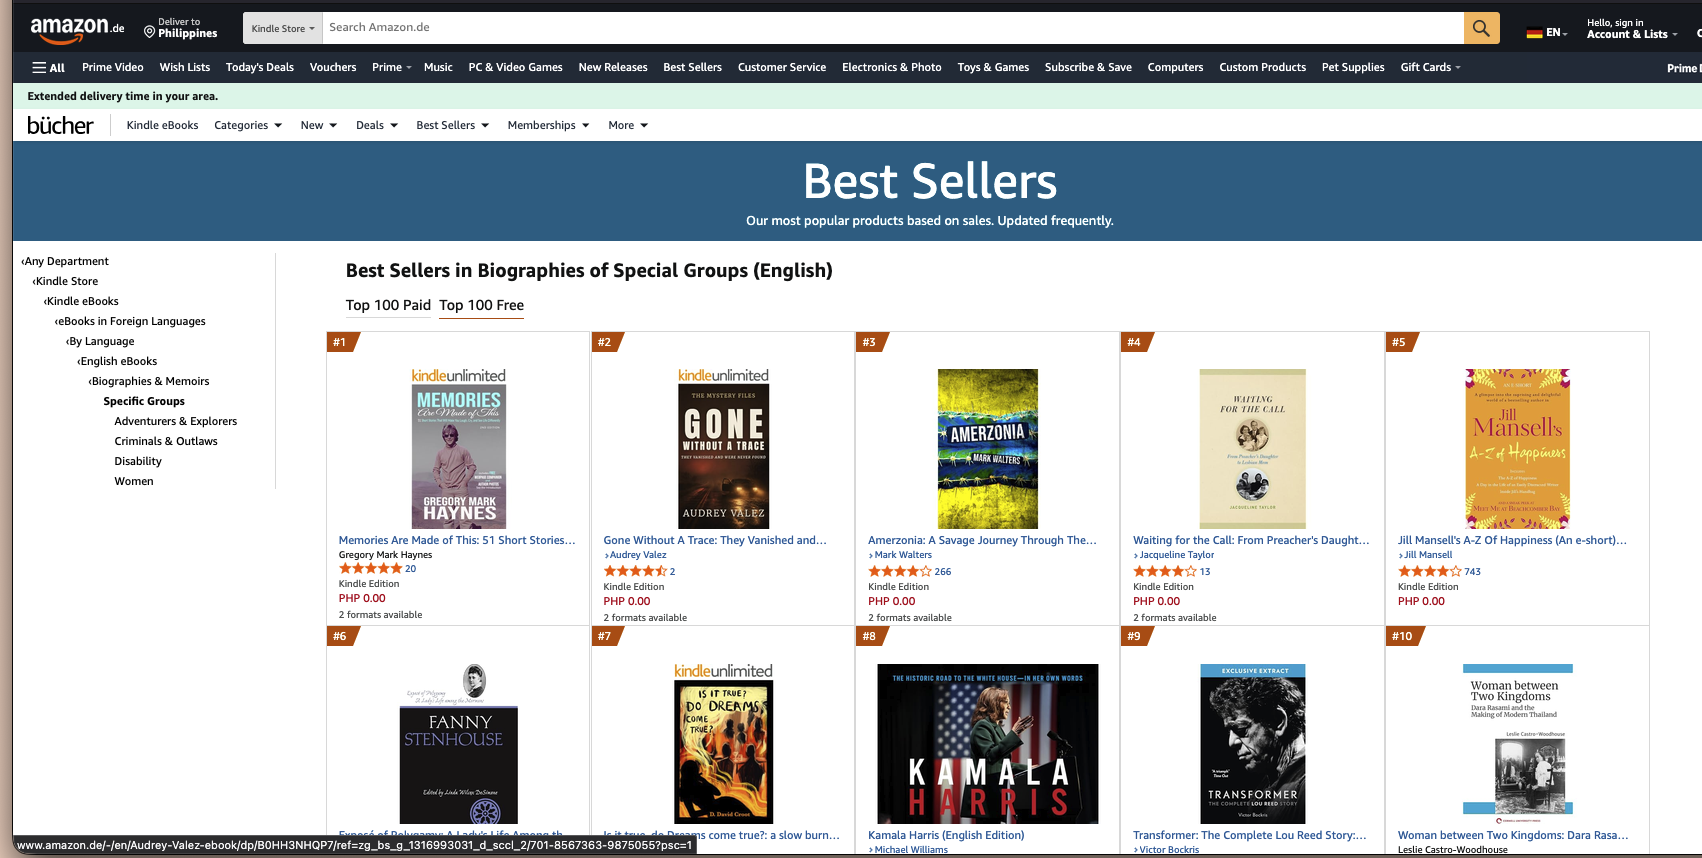Viewport: 1702px width, 858px height.
Task: Open star rating for Jill Mansell's A-Z
Action: coord(1430,571)
